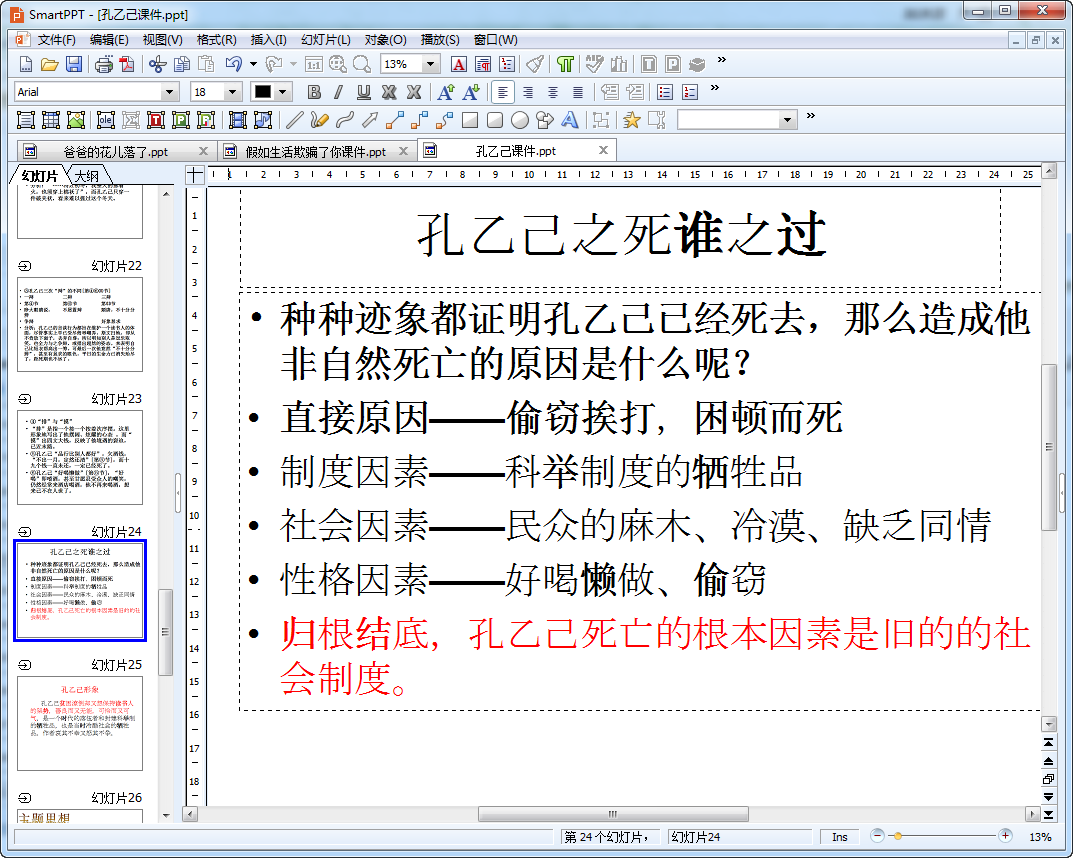
Task: Expand the standard toolbar overflow chevron
Action: pos(721,60)
